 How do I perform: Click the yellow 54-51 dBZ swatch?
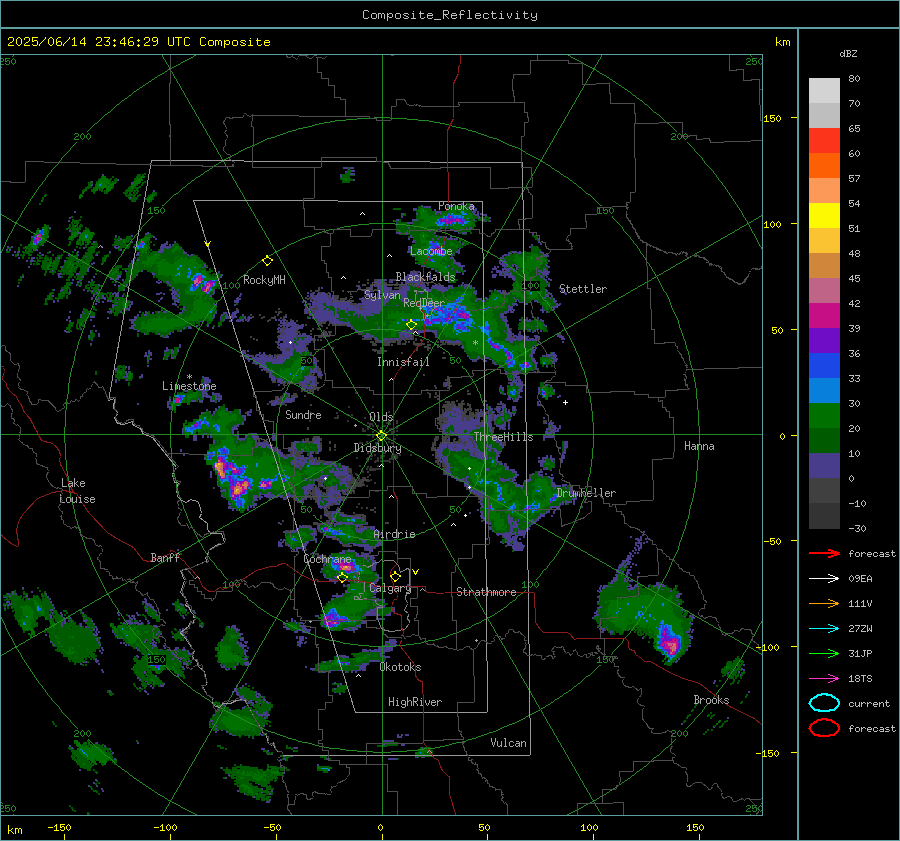coord(824,216)
